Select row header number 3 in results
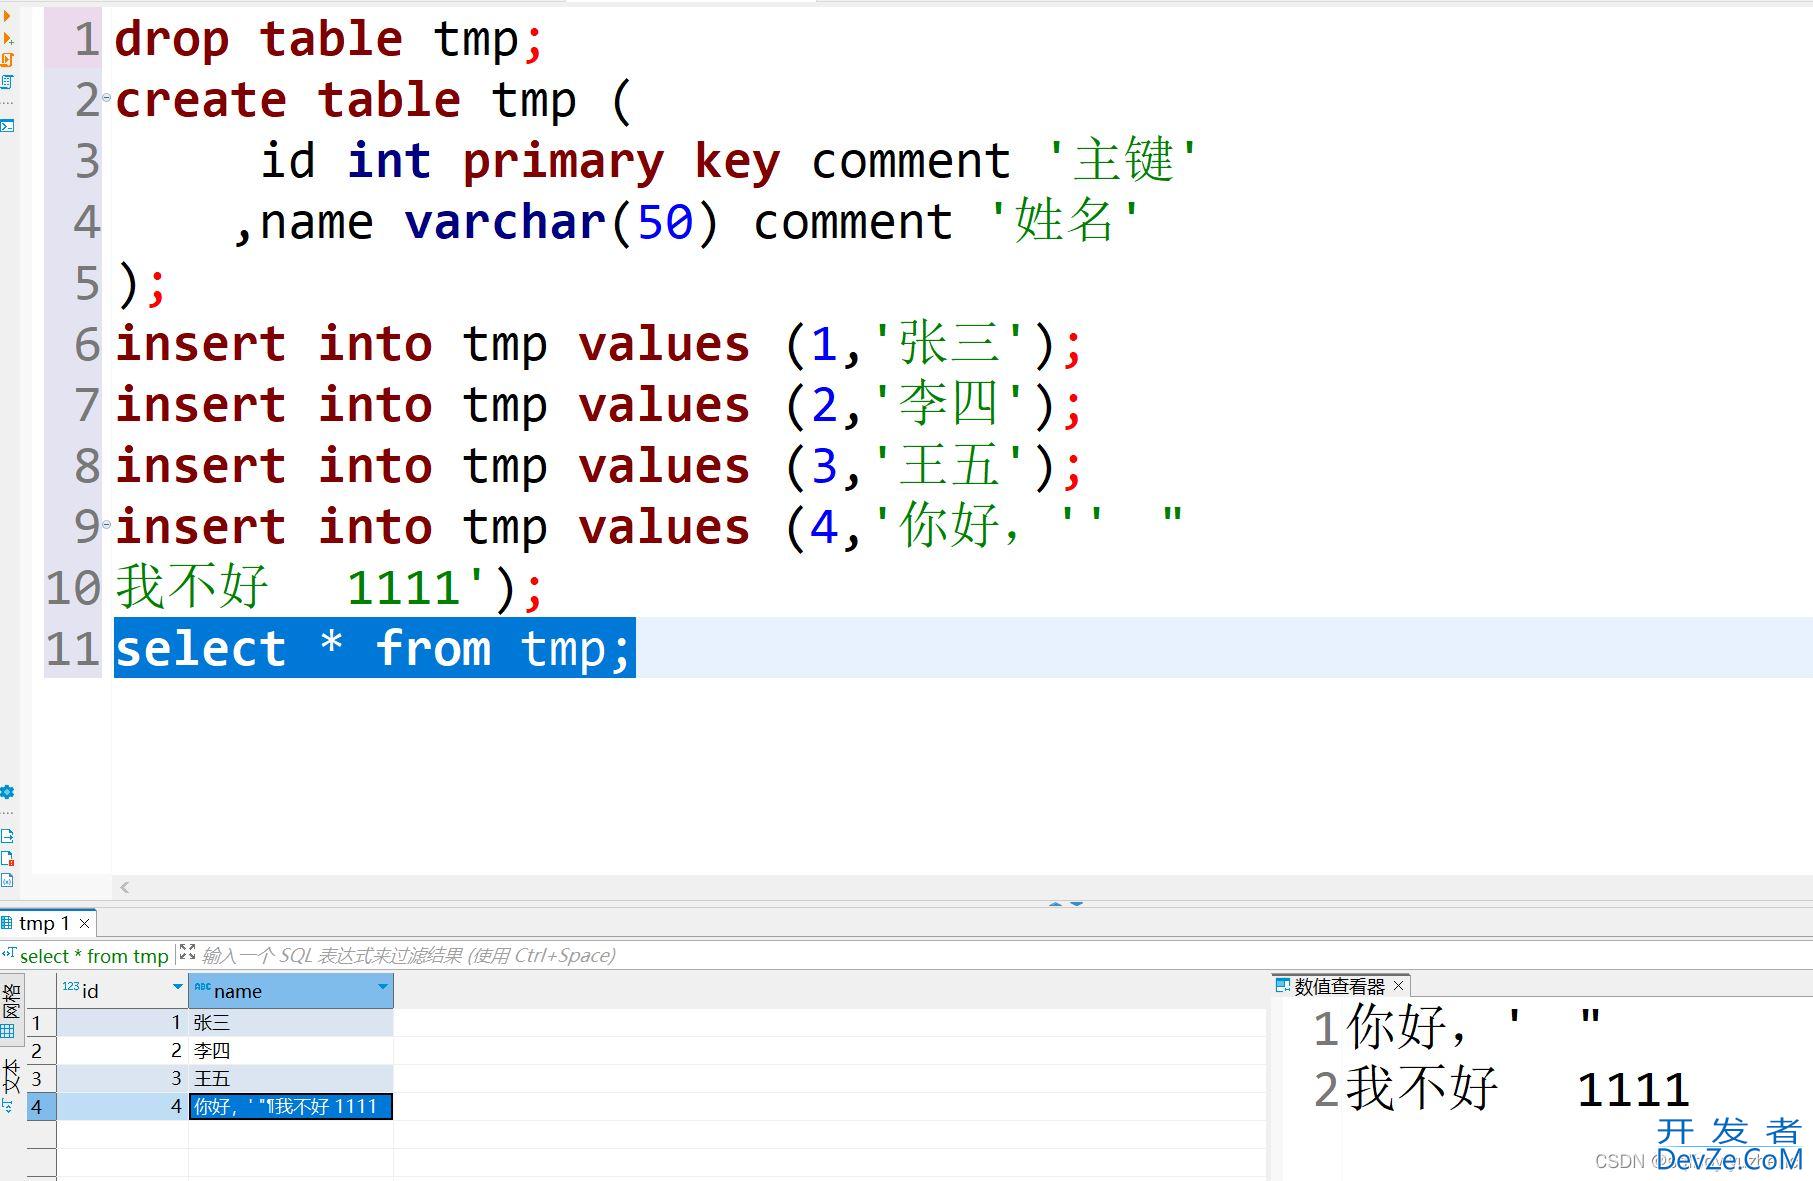1813x1181 pixels. 41,1079
